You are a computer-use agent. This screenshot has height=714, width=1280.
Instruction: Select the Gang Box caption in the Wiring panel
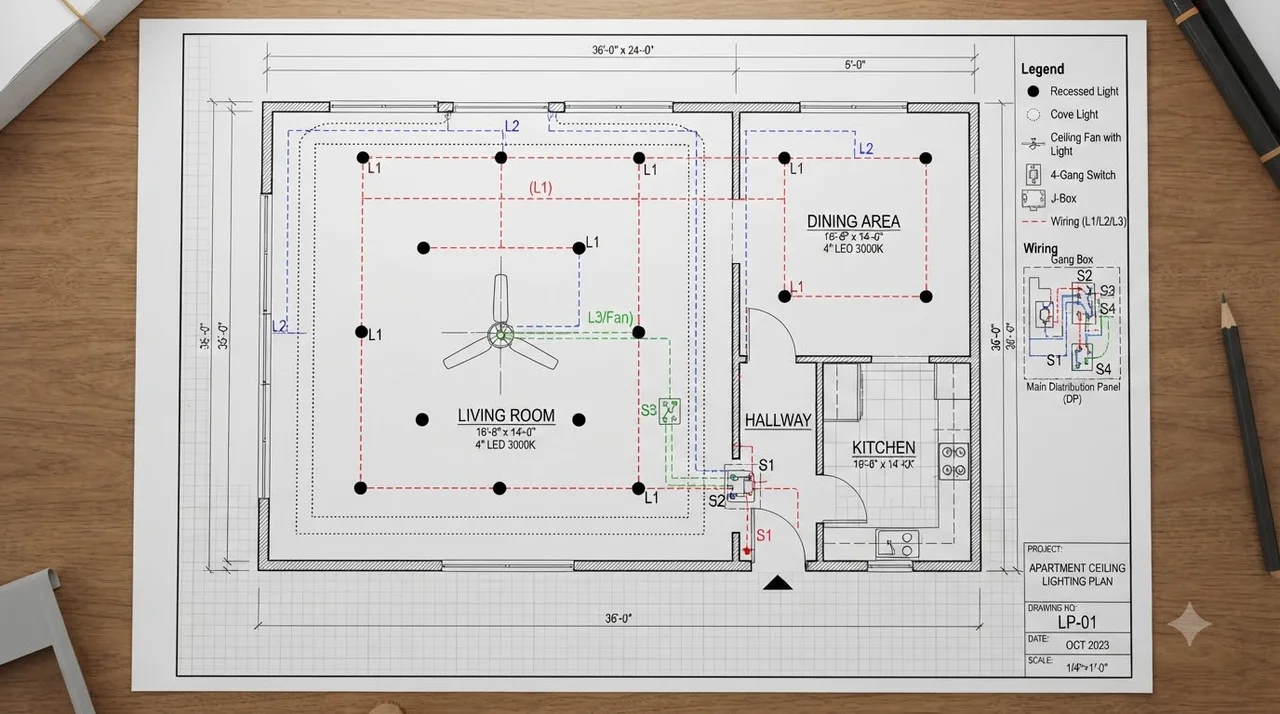tap(1071, 260)
